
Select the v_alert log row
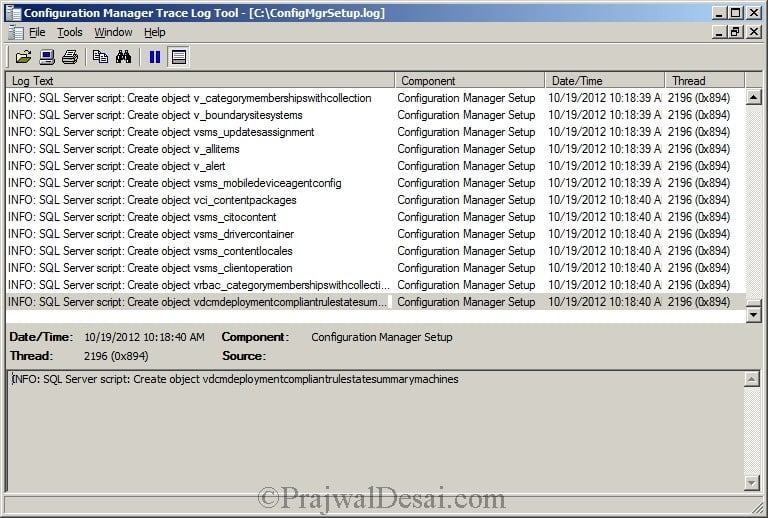pos(376,166)
